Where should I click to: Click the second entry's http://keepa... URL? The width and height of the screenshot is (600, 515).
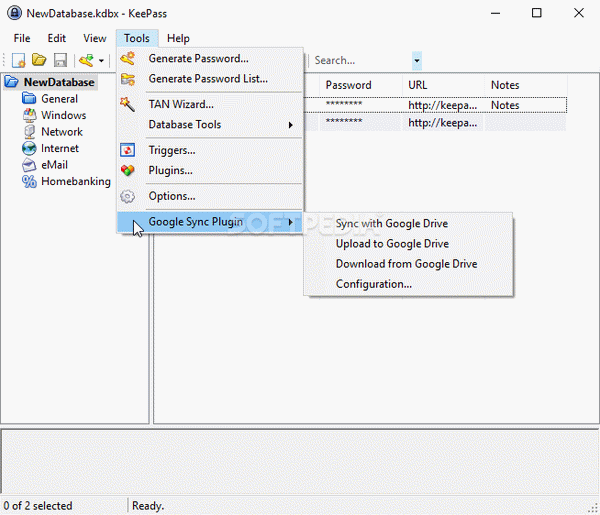pyautogui.click(x=442, y=123)
